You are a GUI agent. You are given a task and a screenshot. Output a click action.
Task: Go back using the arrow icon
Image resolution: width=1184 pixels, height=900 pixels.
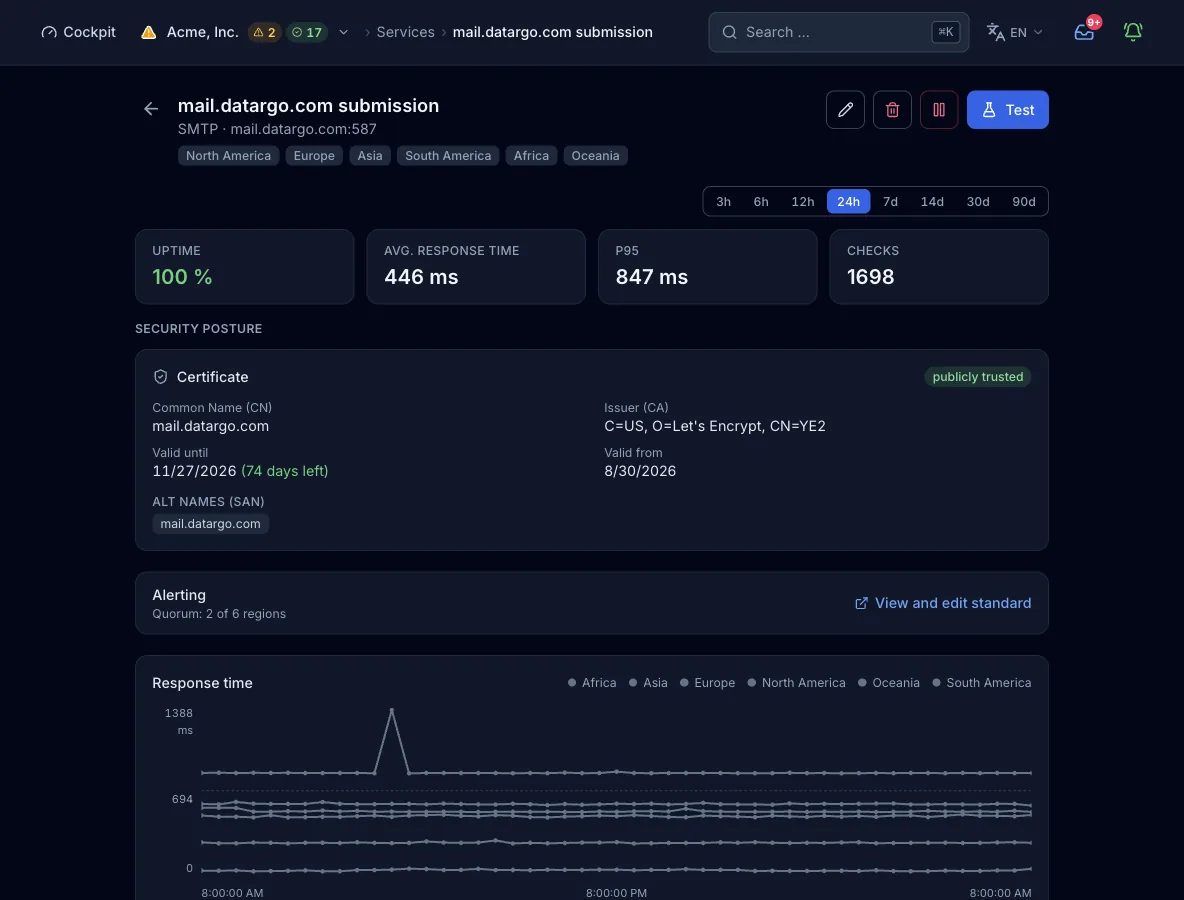151,109
